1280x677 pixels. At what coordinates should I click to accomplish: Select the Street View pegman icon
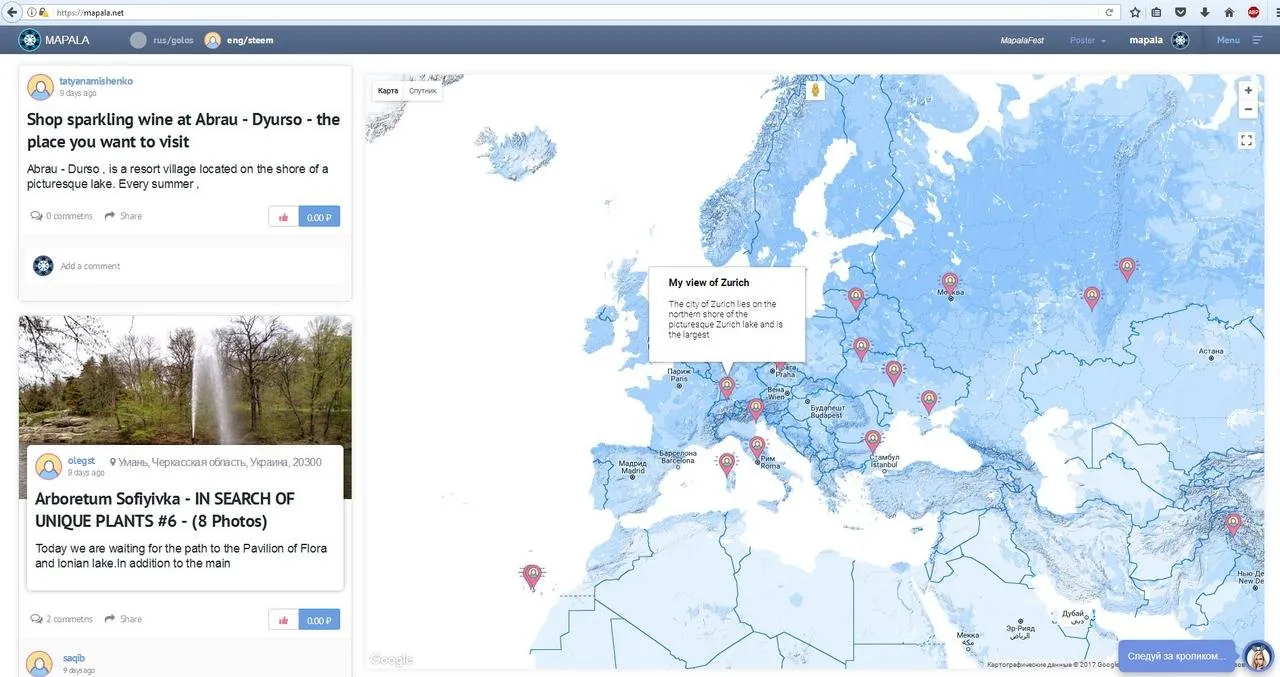816,91
